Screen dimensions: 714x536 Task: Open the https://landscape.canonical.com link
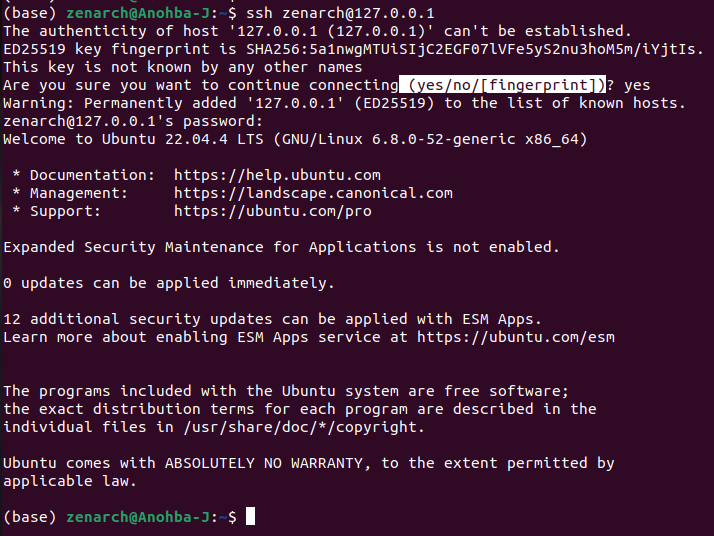[313, 193]
